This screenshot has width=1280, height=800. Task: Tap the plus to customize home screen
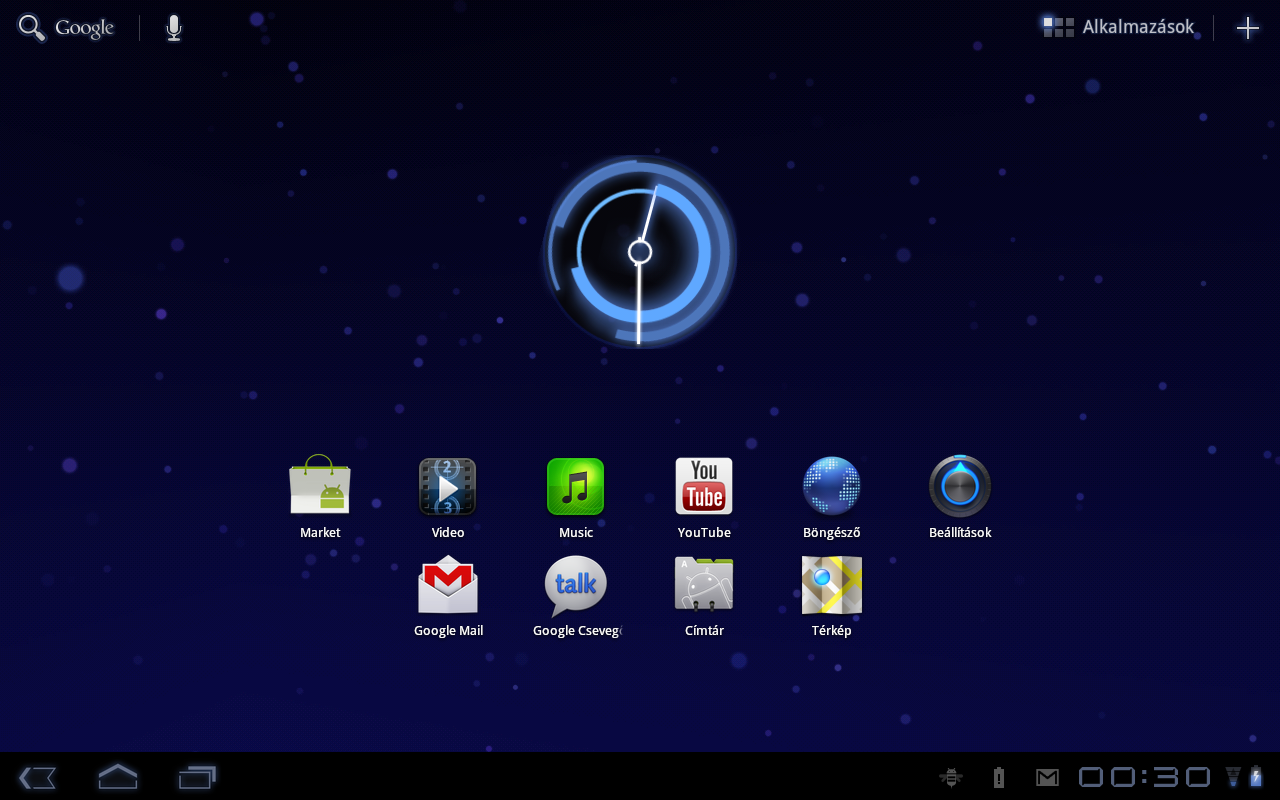1248,28
